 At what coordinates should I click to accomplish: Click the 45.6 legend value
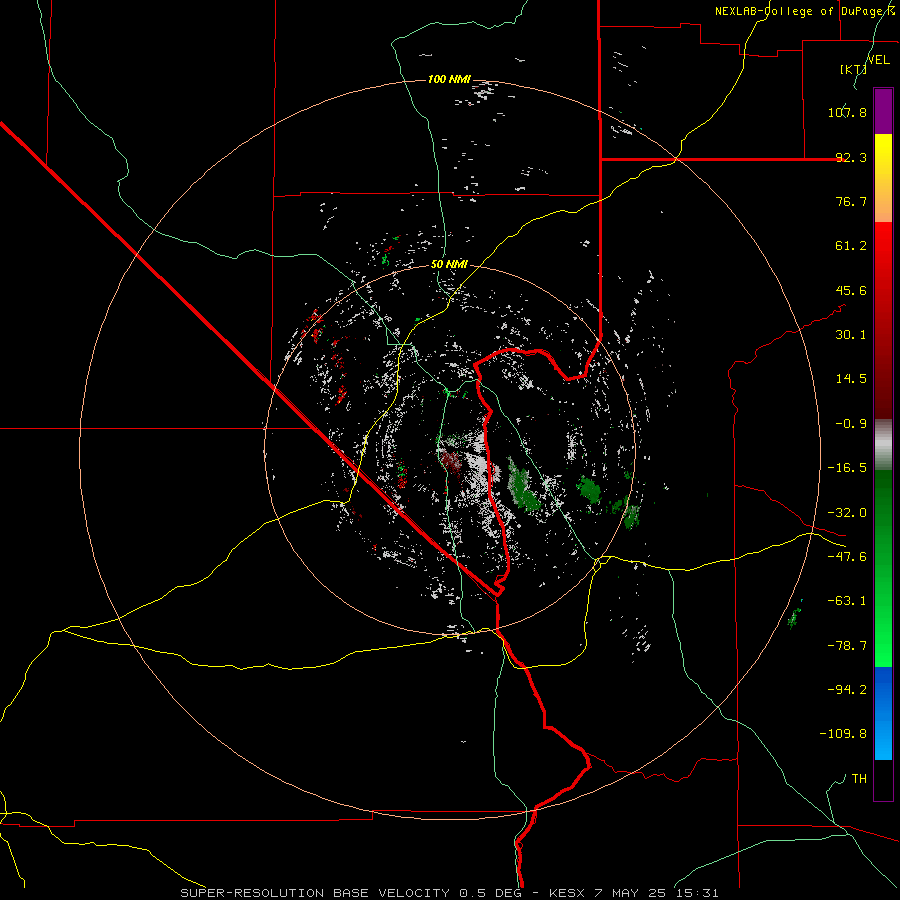pyautogui.click(x=851, y=290)
